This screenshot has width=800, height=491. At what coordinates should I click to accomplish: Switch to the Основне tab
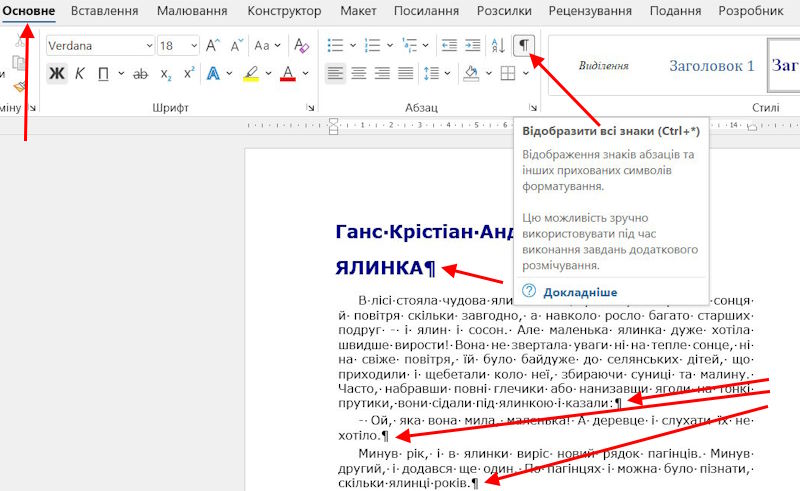[29, 11]
